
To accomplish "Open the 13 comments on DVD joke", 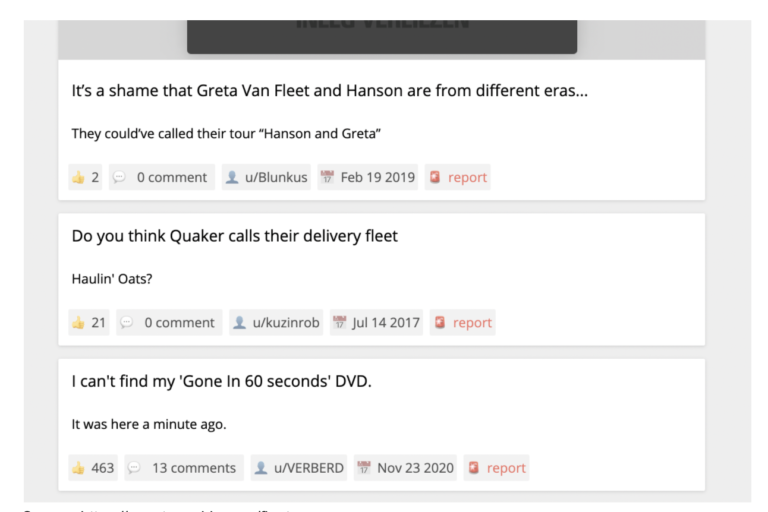I will pyautogui.click(x=193, y=468).
